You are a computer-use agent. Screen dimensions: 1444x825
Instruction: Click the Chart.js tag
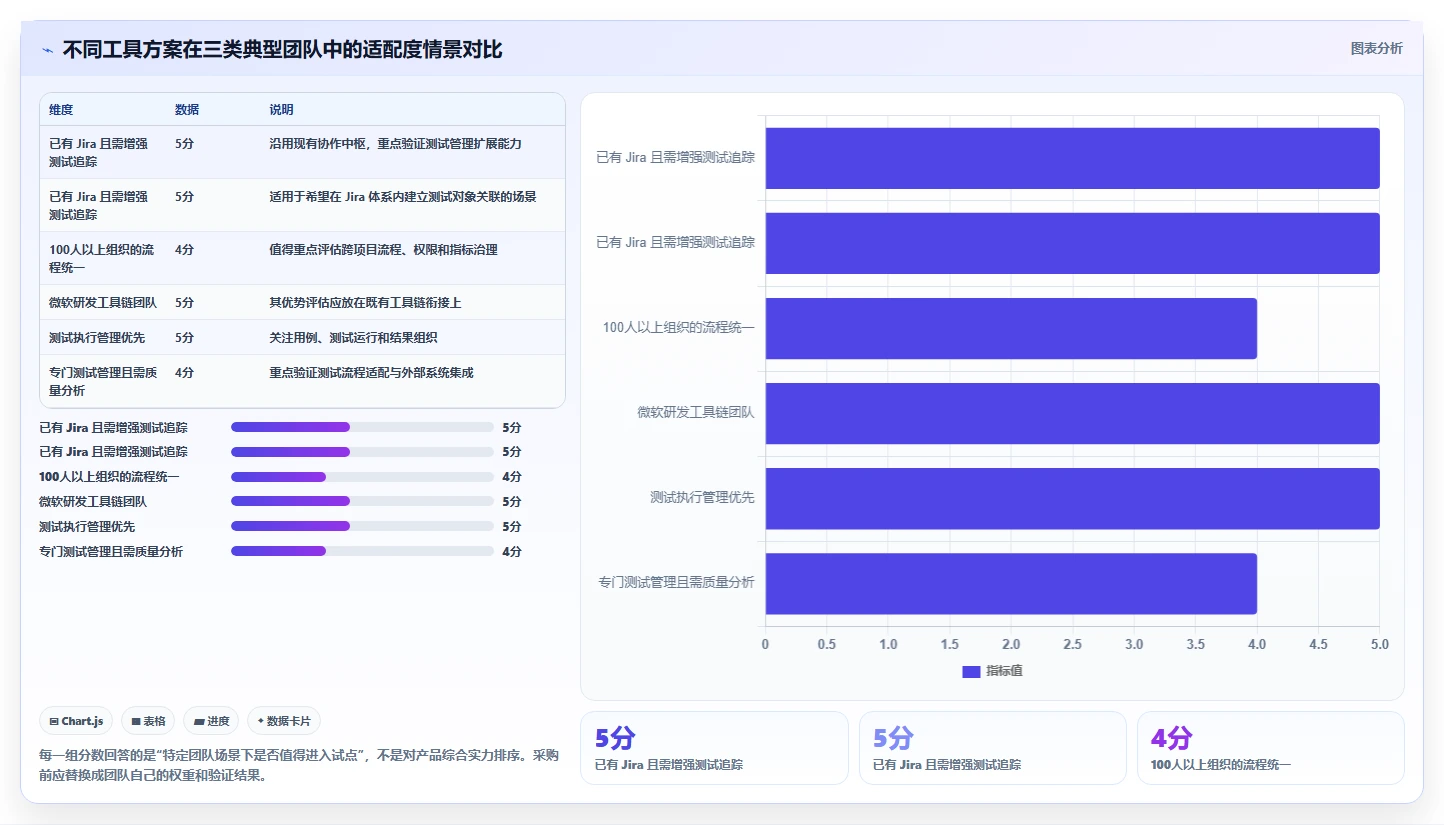[x=76, y=721]
